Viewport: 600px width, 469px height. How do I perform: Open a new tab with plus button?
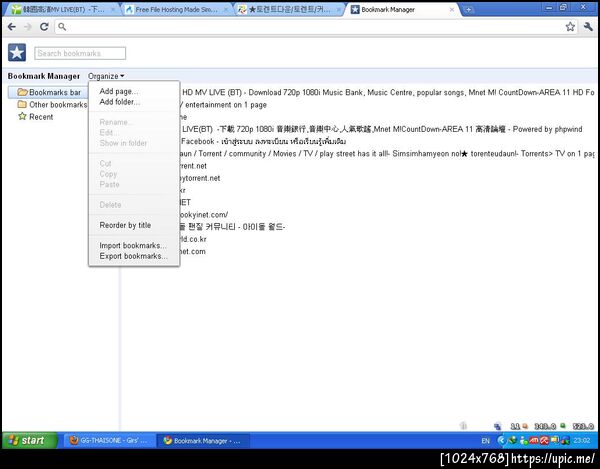(x=468, y=10)
